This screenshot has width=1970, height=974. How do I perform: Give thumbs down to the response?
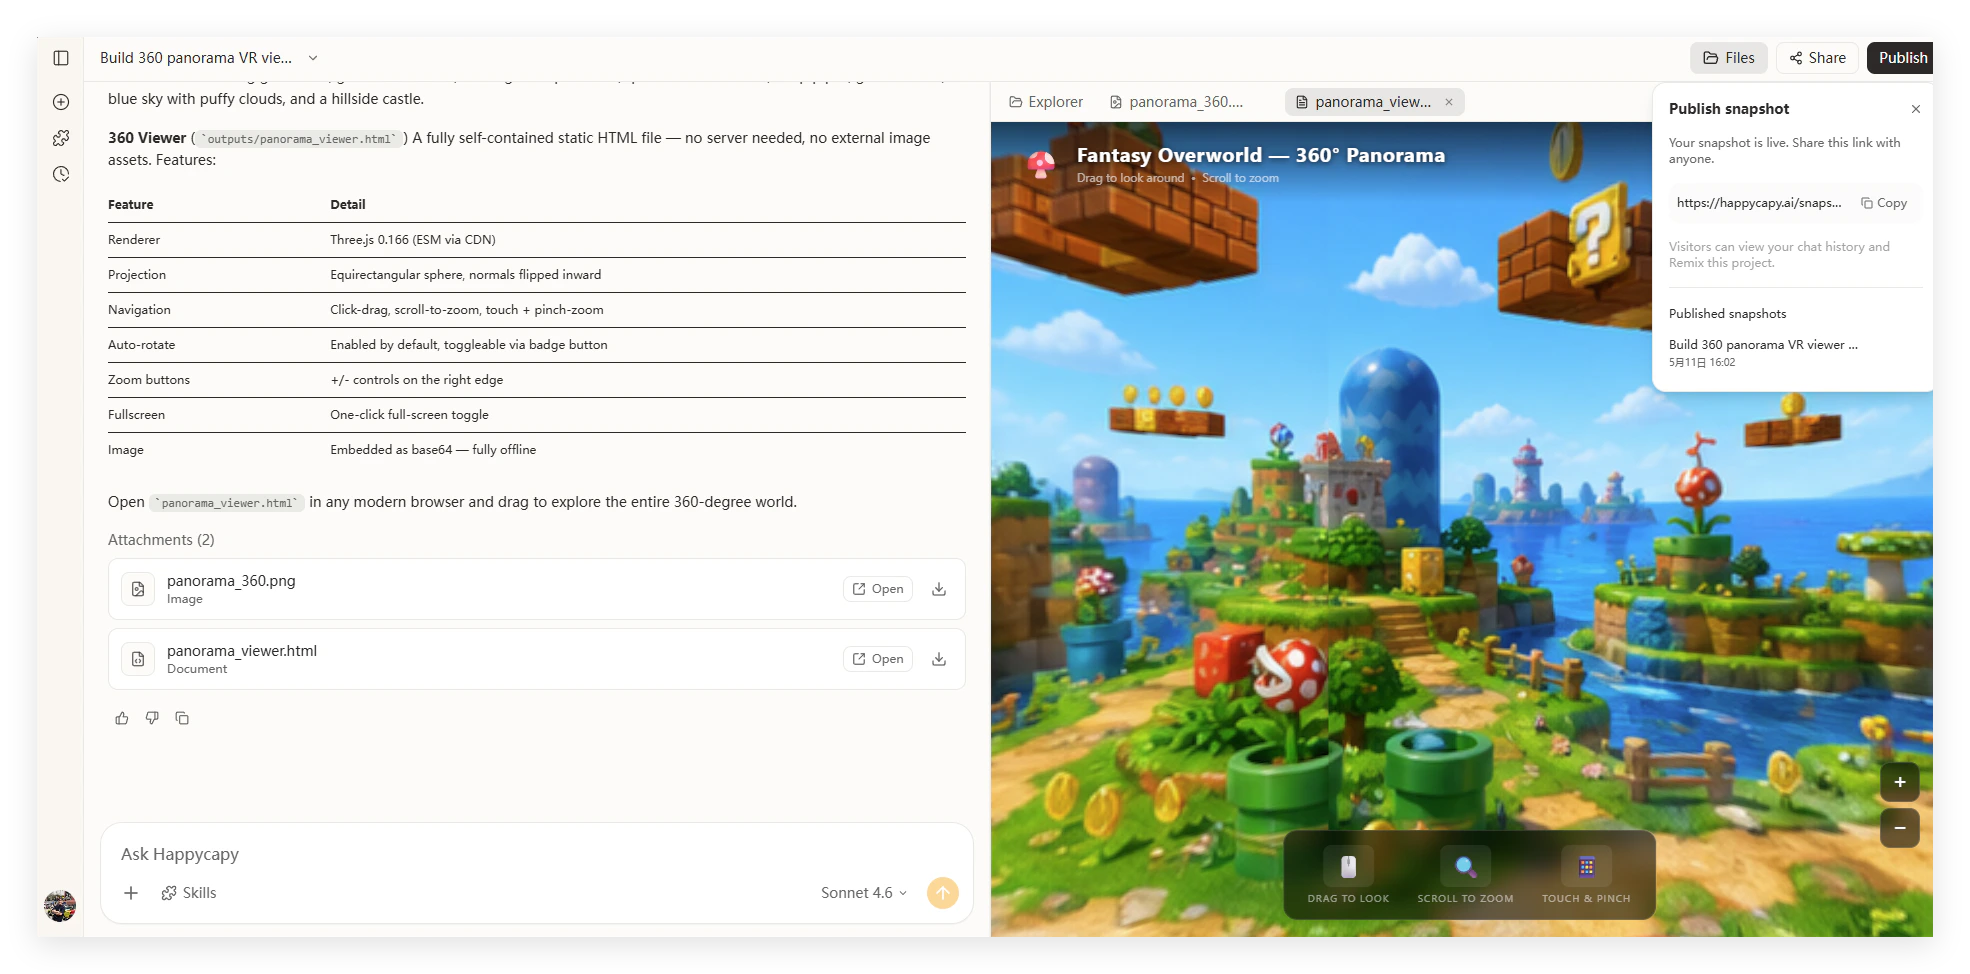coord(152,718)
